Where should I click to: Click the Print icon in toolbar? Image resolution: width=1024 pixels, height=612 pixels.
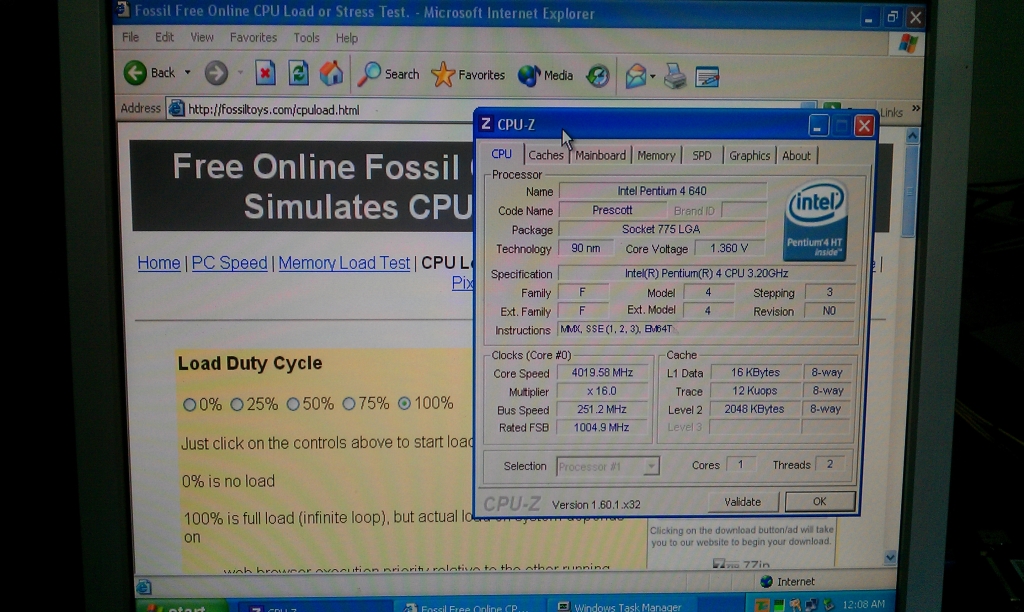click(x=675, y=77)
